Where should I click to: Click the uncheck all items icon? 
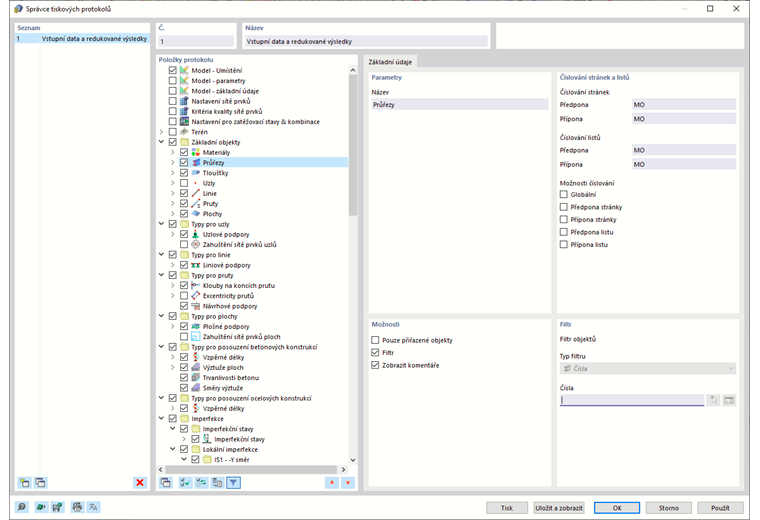pos(201,482)
